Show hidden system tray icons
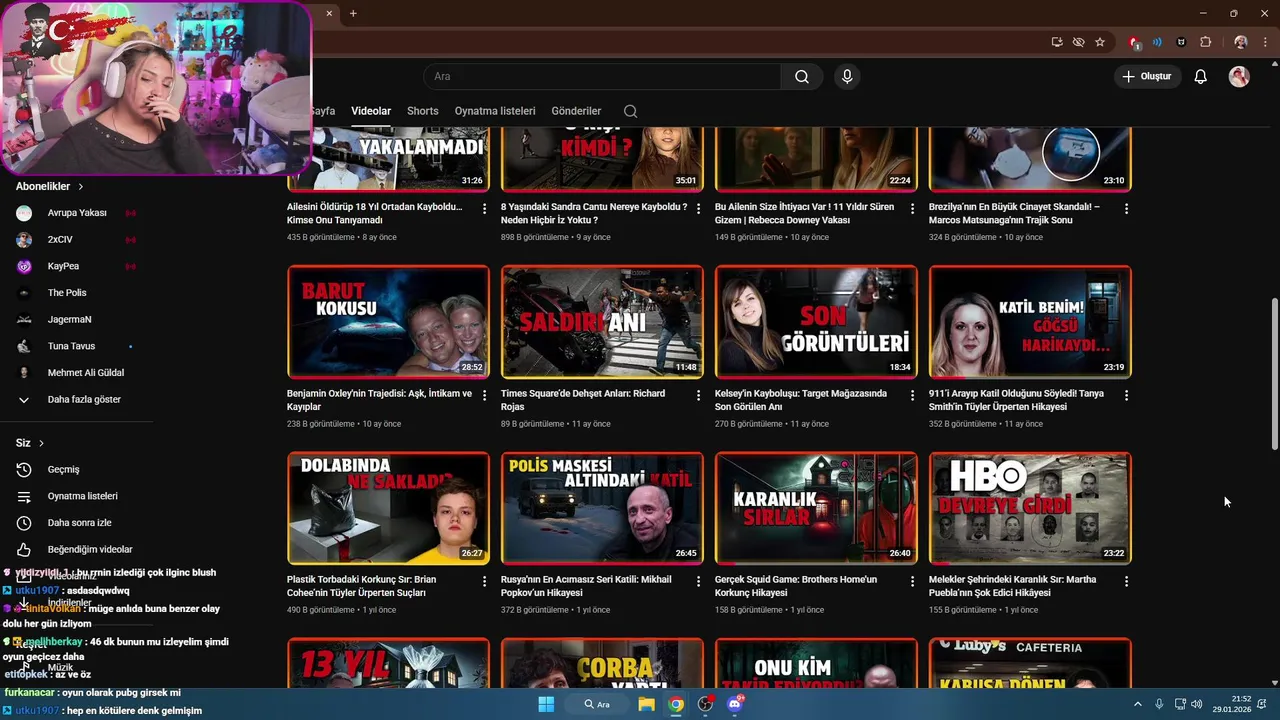The image size is (1280, 720). click(1138, 704)
